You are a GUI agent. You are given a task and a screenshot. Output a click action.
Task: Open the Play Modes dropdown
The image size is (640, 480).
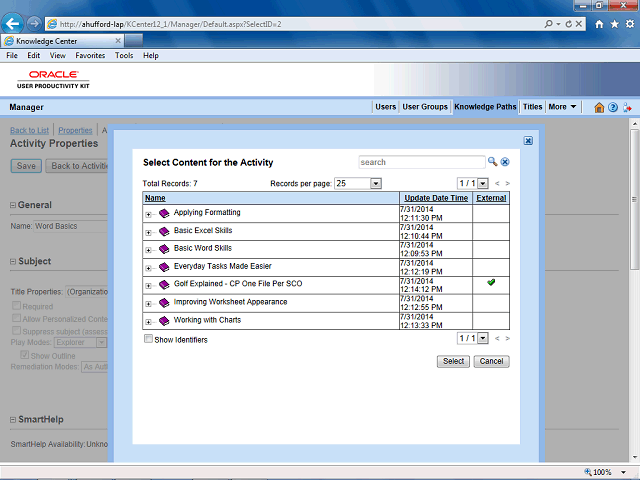click(x=101, y=342)
